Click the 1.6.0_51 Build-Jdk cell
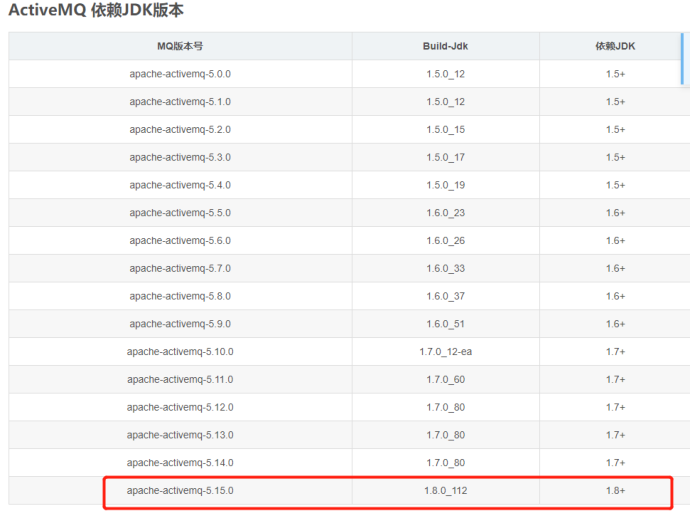 tap(445, 324)
